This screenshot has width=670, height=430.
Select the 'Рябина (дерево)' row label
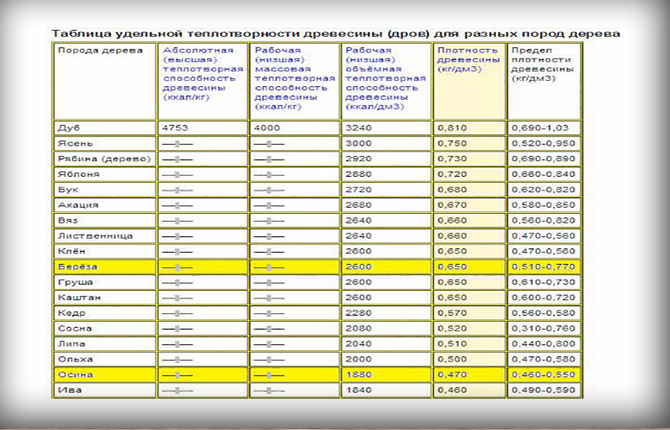click(90, 159)
